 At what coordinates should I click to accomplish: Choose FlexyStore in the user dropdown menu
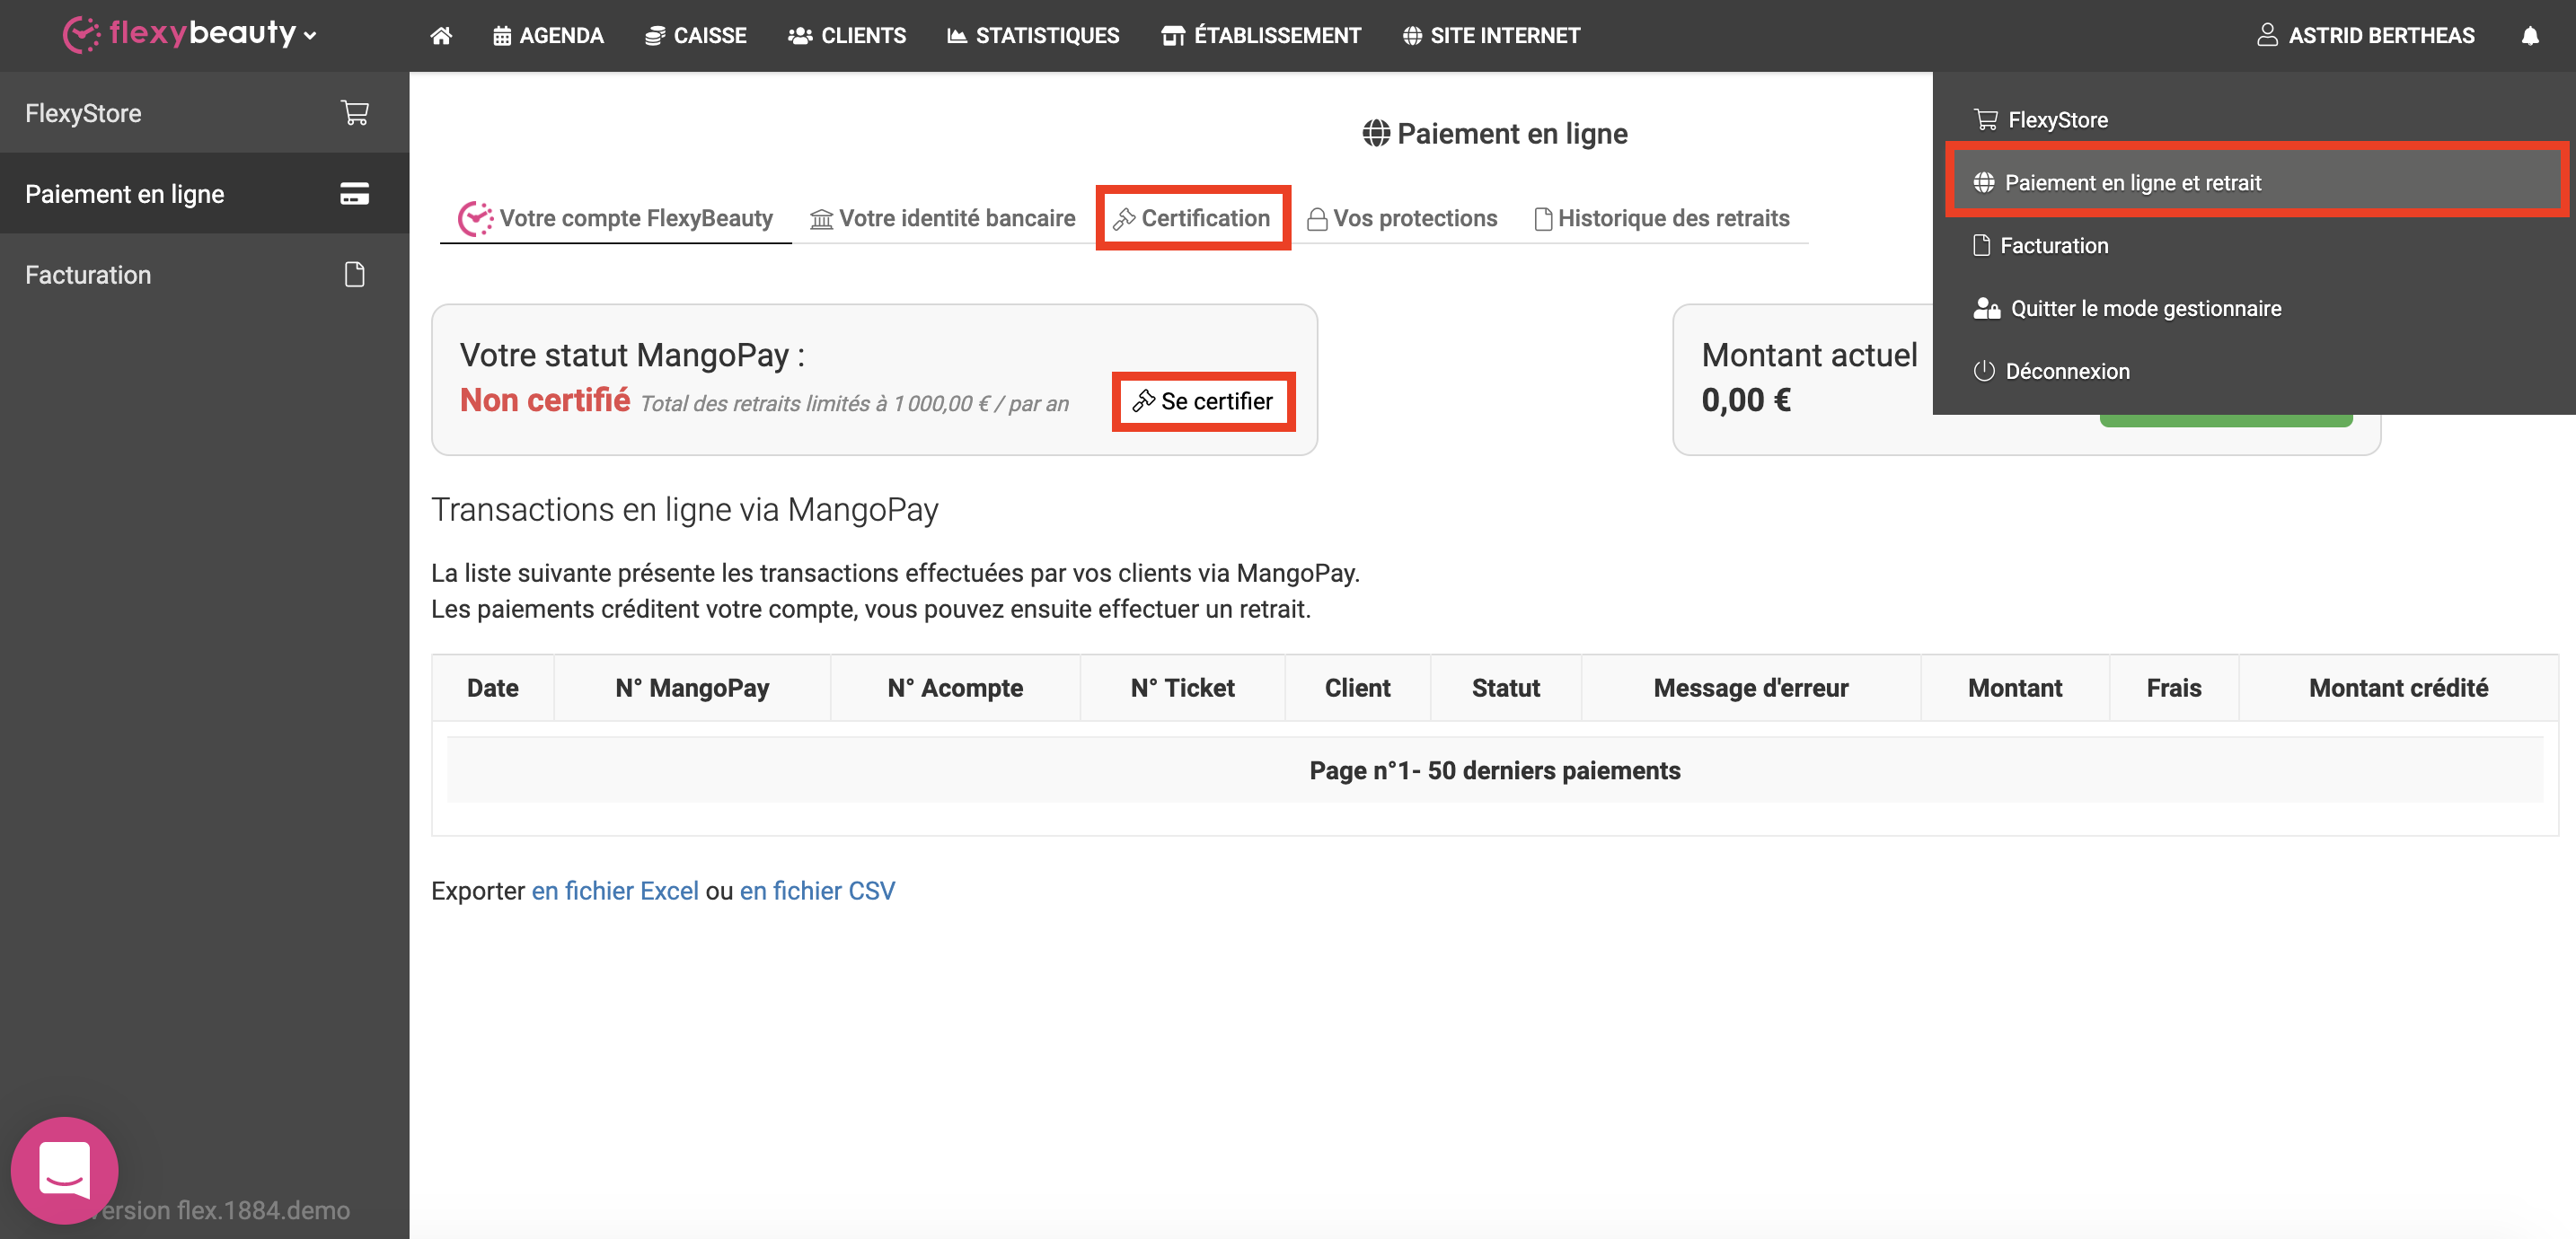[2253, 120]
